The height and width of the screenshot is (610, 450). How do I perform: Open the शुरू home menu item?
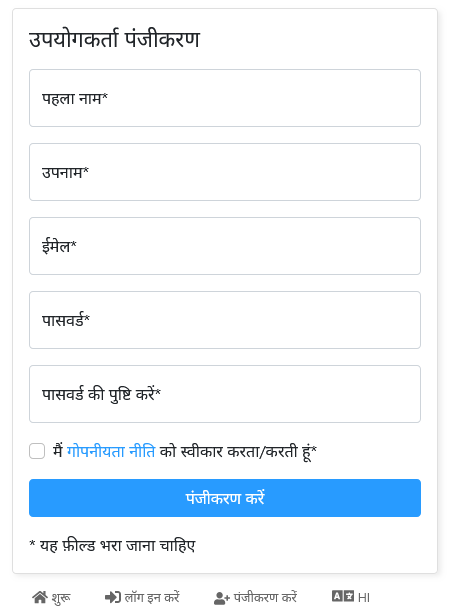[51, 597]
